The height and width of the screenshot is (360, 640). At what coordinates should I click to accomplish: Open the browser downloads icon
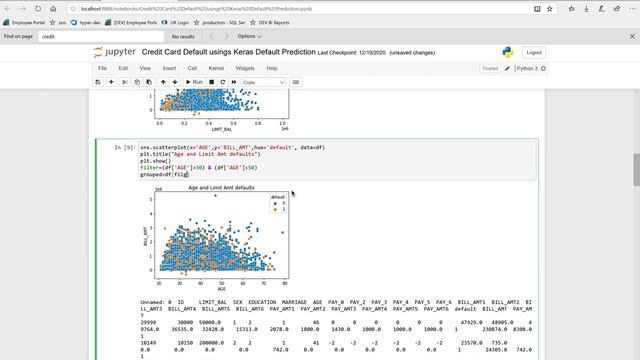click(587, 9)
